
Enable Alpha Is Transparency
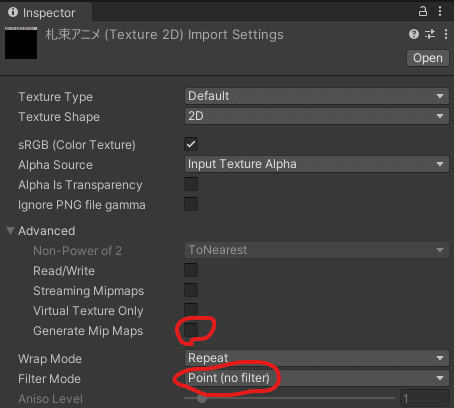pos(191,184)
